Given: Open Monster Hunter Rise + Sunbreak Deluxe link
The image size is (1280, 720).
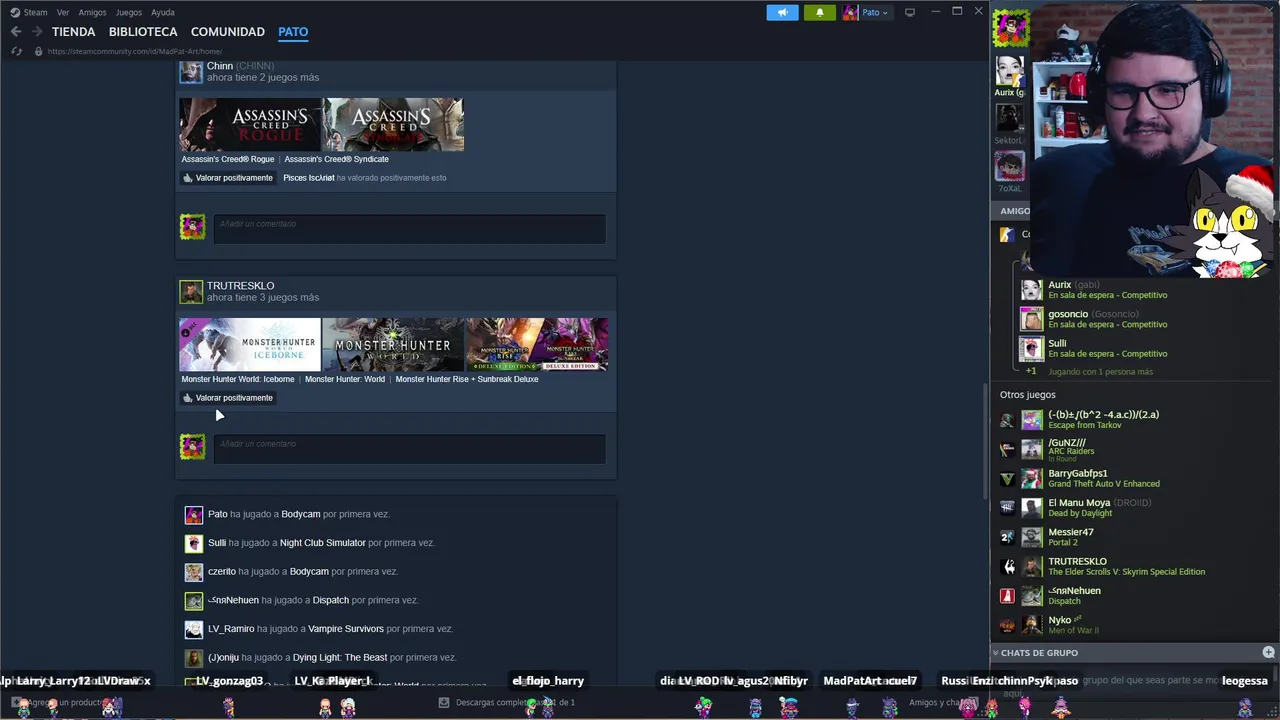Looking at the screenshot, I should pyautogui.click(x=467, y=379).
